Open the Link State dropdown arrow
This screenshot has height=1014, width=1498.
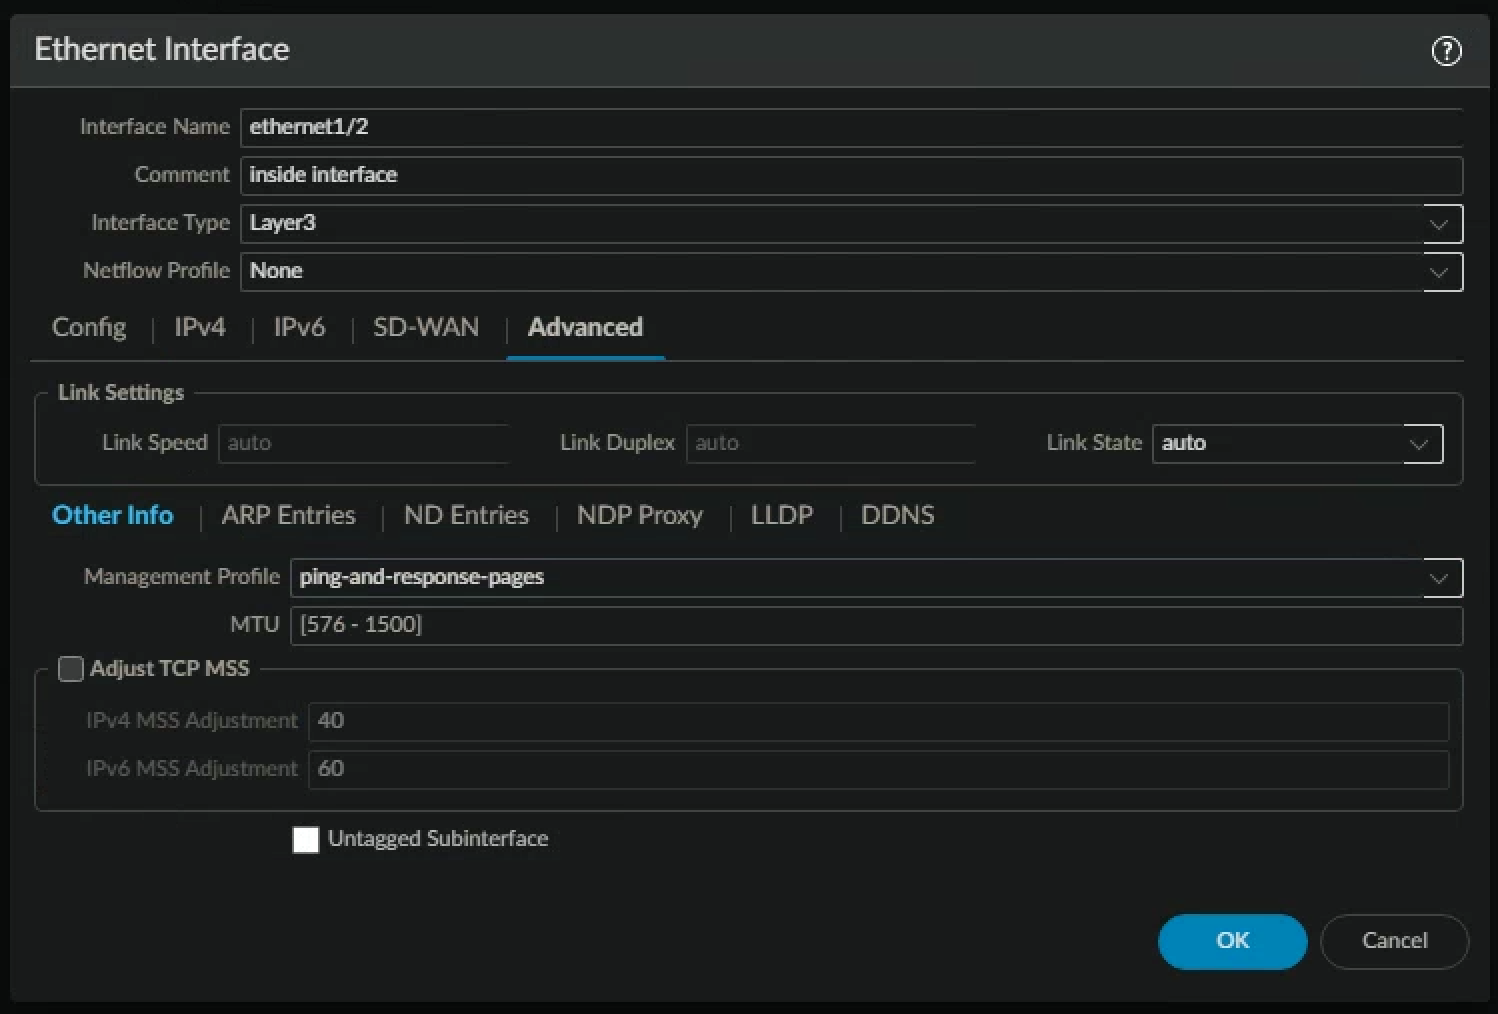tap(1420, 444)
